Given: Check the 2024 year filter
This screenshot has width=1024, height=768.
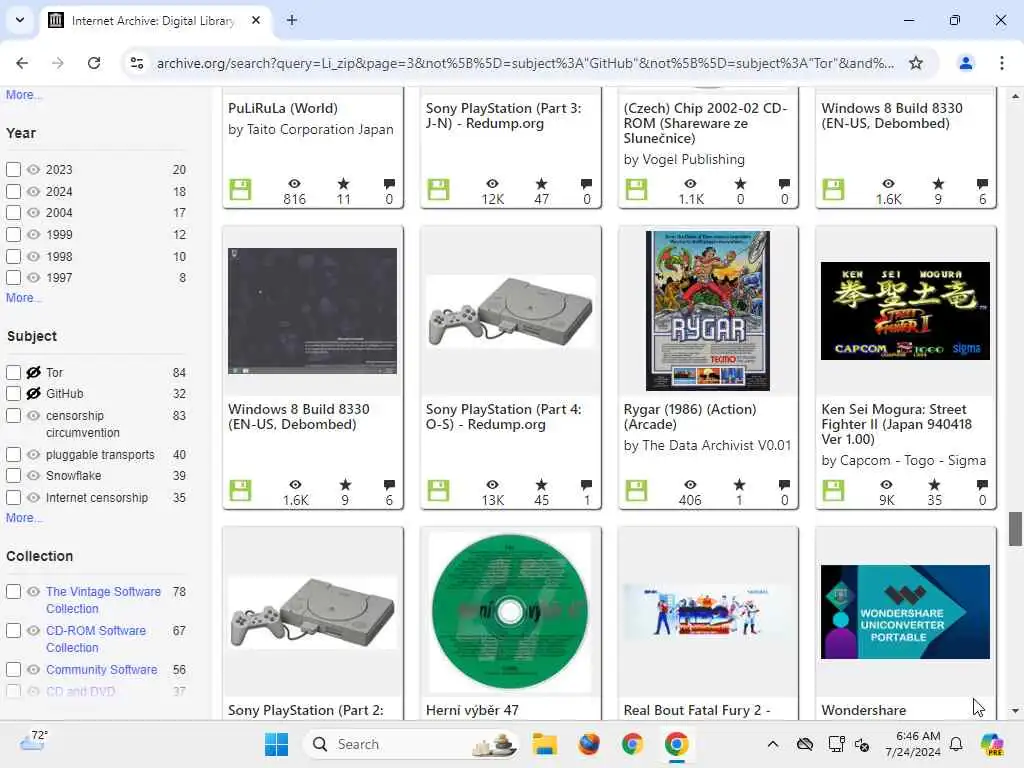Looking at the screenshot, I should 13,191.
